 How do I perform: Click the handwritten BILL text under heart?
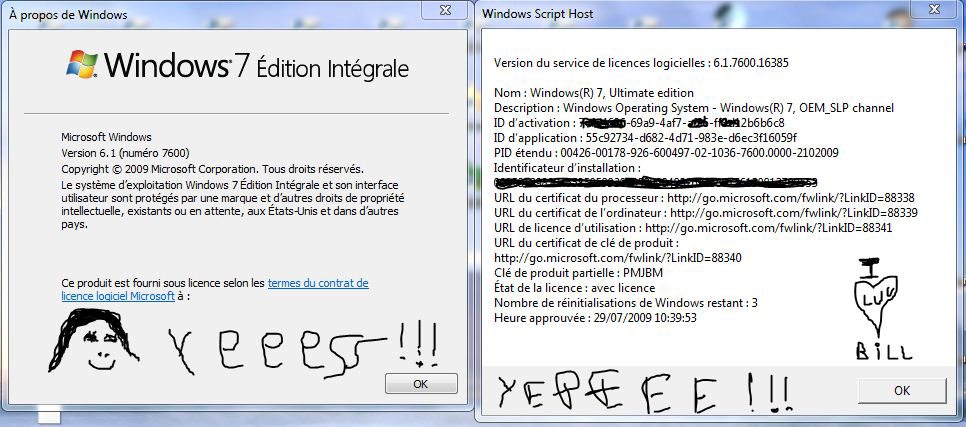[884, 351]
